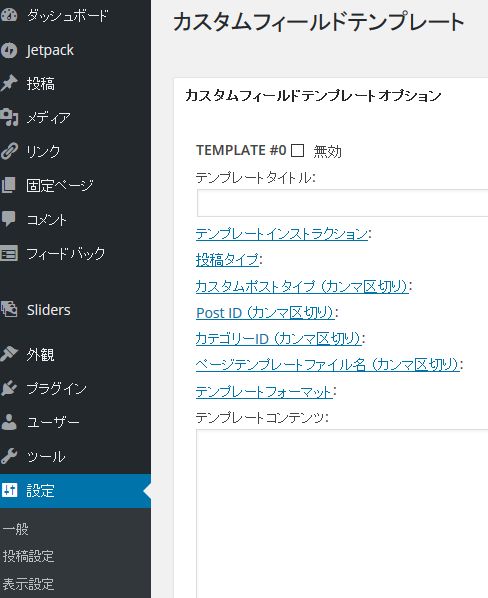The height and width of the screenshot is (598, 488).
Task: Select the plug icon for プラグイン
Action: (9, 388)
